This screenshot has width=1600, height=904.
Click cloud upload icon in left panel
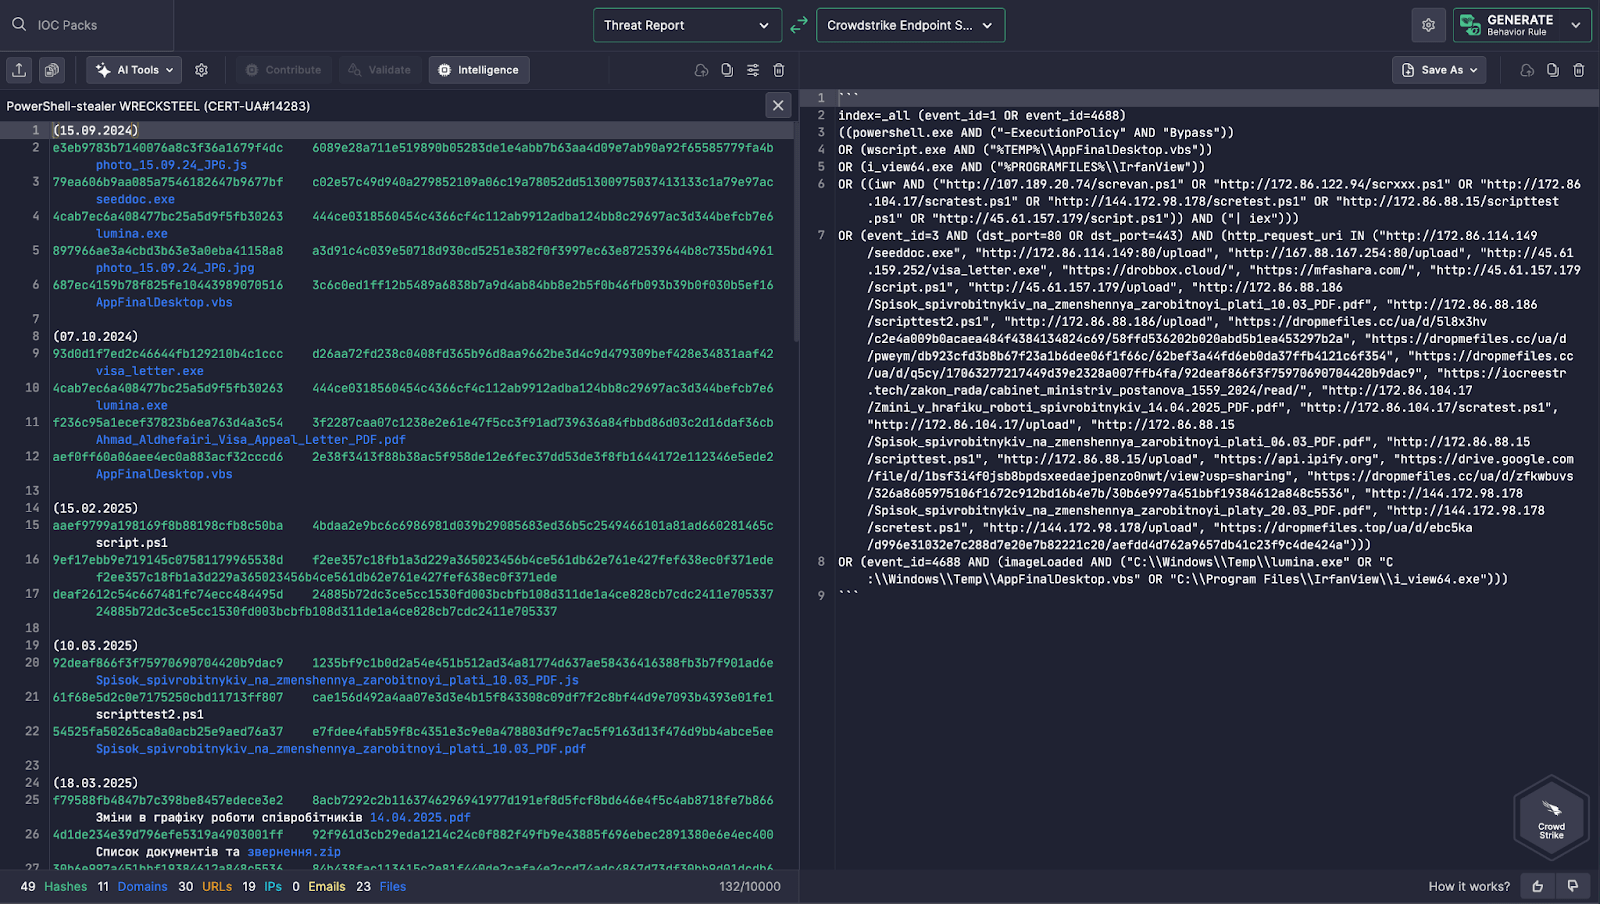[701, 70]
